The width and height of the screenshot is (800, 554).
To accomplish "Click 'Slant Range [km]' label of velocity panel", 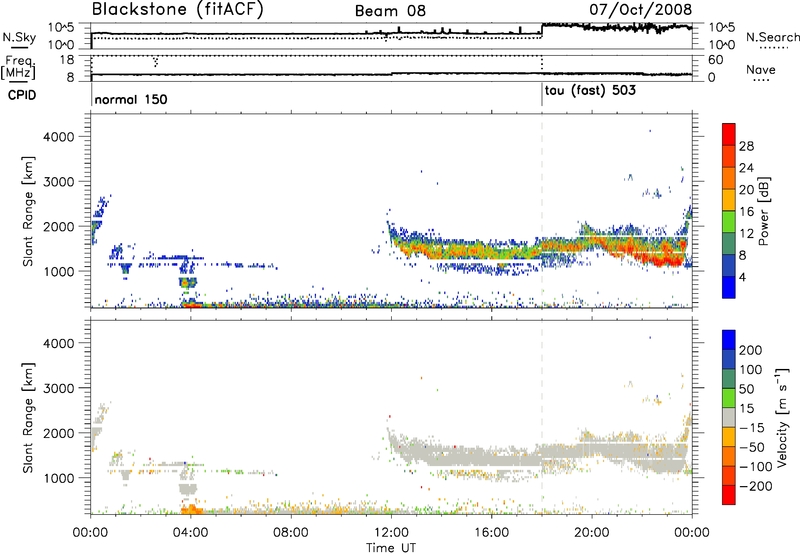I will click(x=28, y=417).
